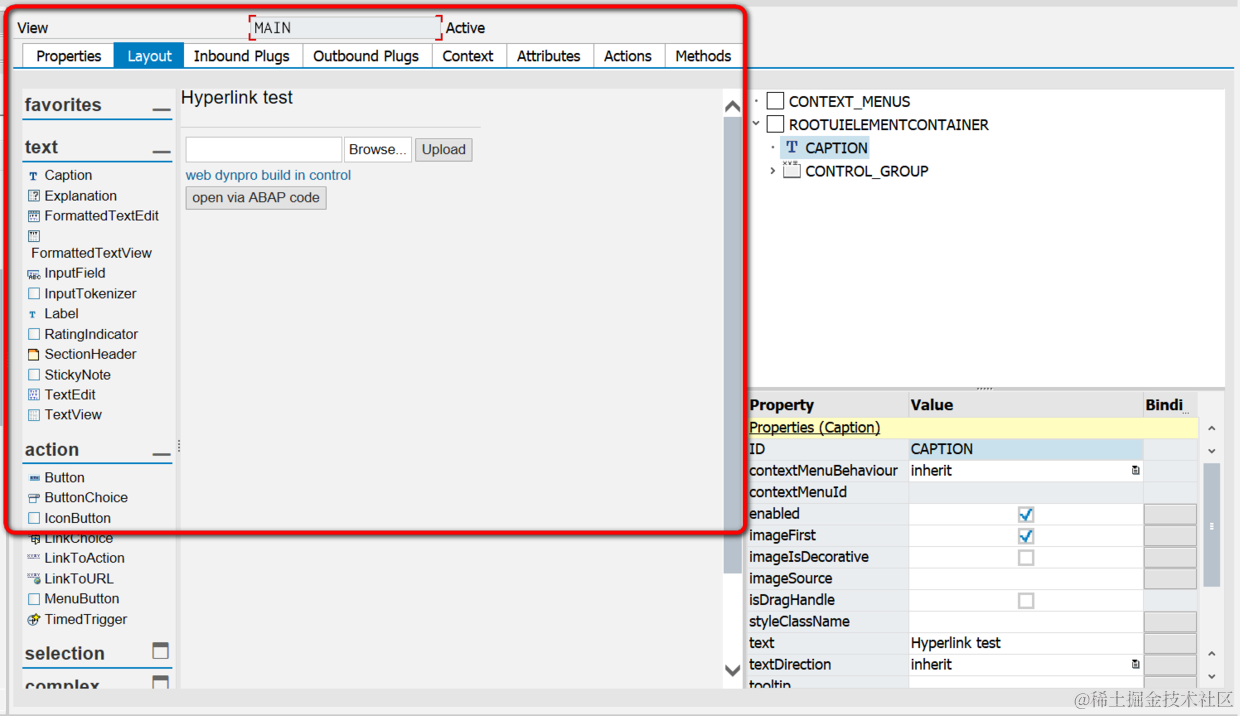Select the Button element icon in action group
The height and width of the screenshot is (716, 1240).
tap(34, 478)
